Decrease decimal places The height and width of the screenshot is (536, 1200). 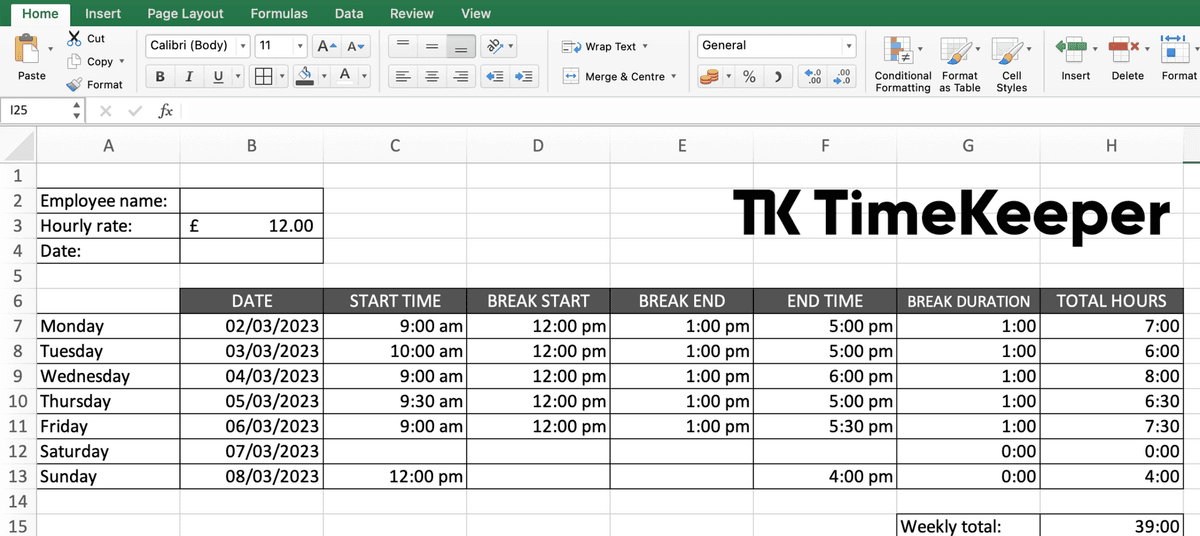[x=844, y=77]
